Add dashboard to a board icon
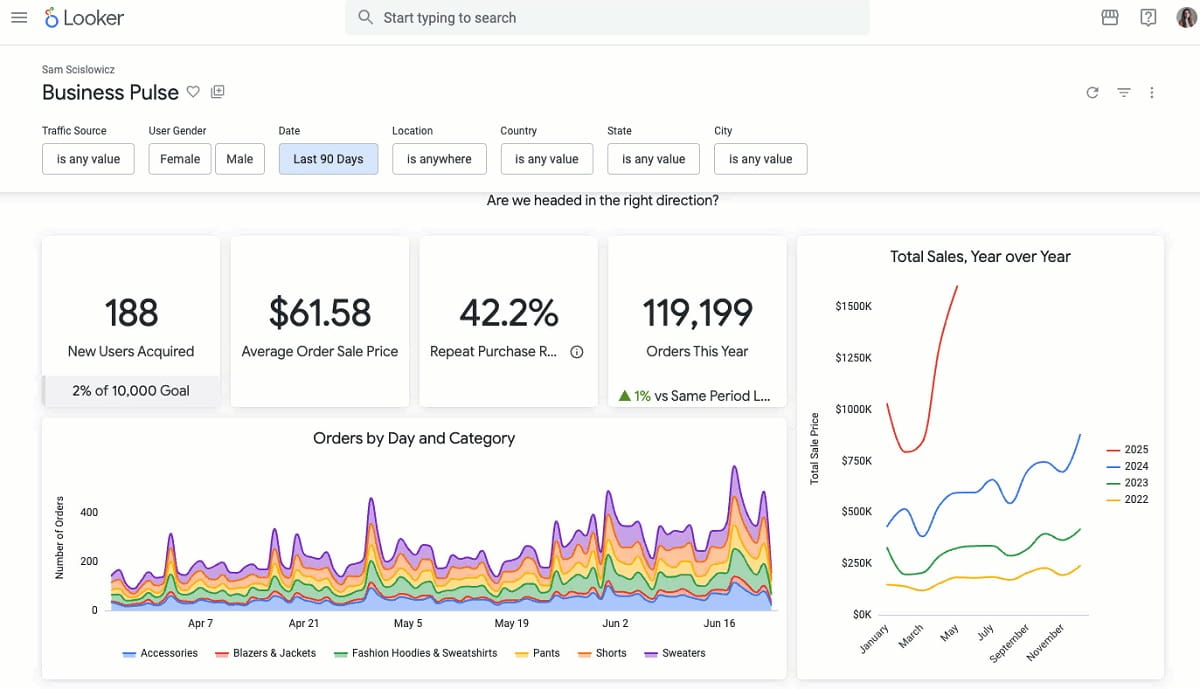Image resolution: width=1200 pixels, height=689 pixels. (x=218, y=92)
